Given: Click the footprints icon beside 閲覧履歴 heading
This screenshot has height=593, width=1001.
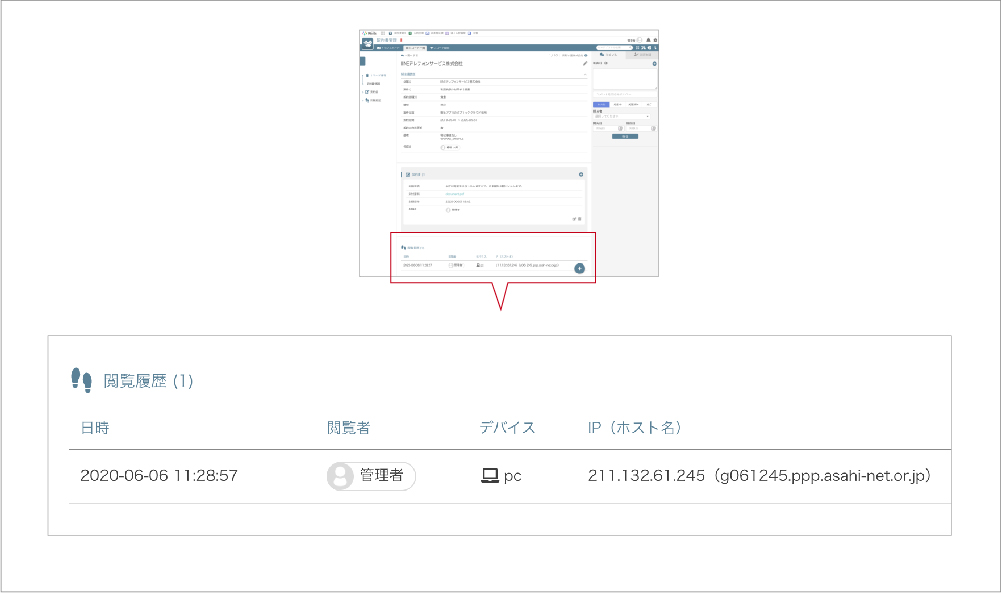Looking at the screenshot, I should pyautogui.click(x=81, y=380).
